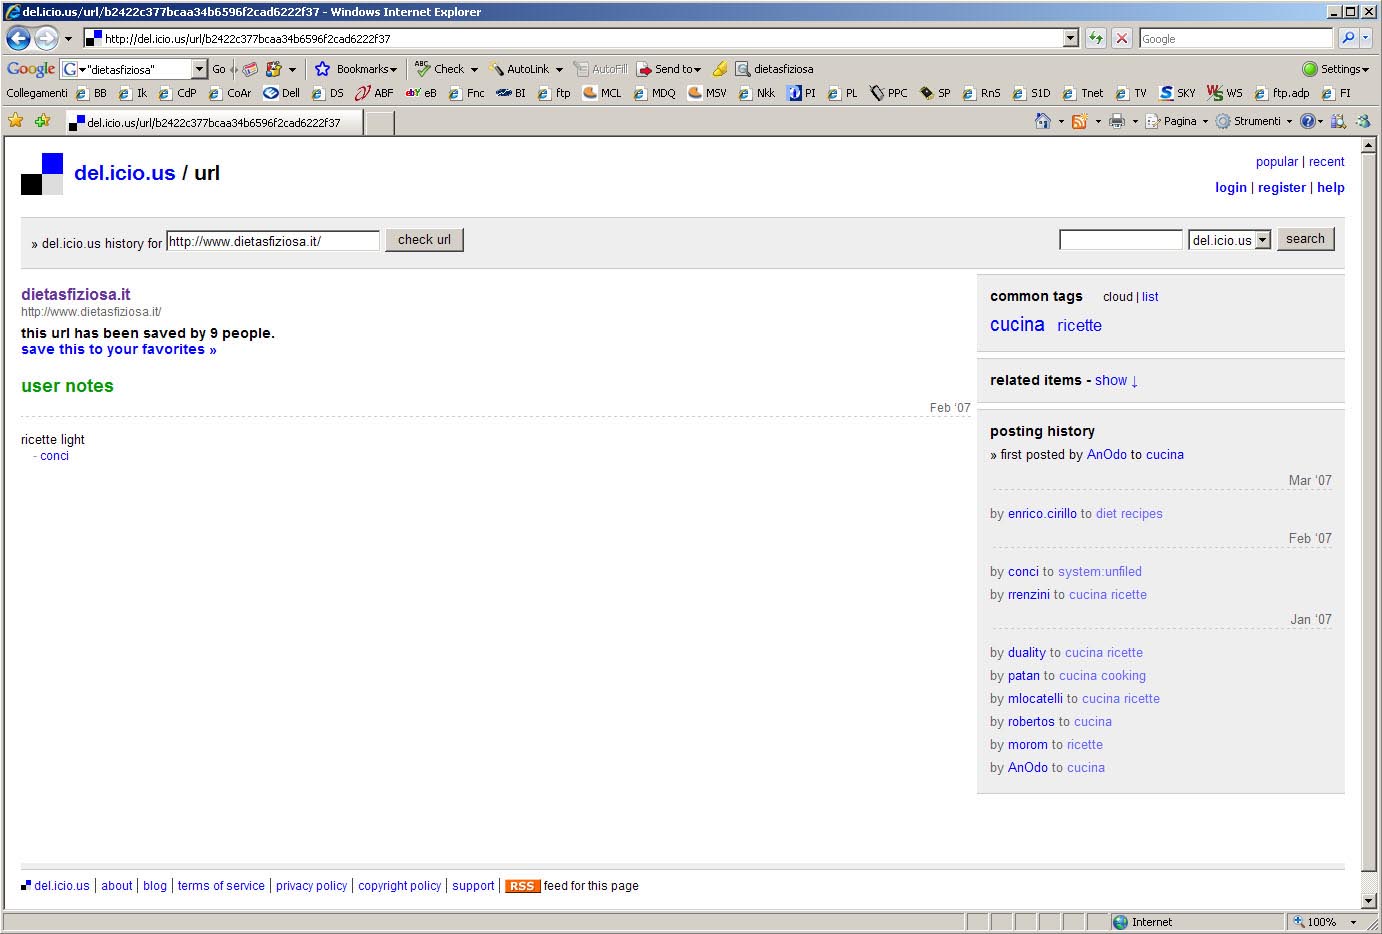
Task: Open the del.icio.us search scope dropdown
Action: coord(1229,240)
